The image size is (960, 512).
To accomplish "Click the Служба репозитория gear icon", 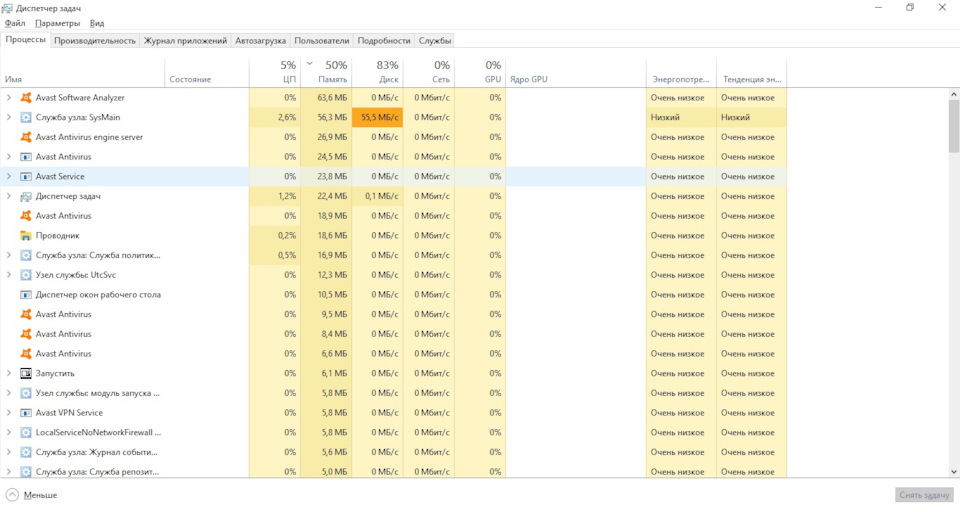I will click(26, 472).
